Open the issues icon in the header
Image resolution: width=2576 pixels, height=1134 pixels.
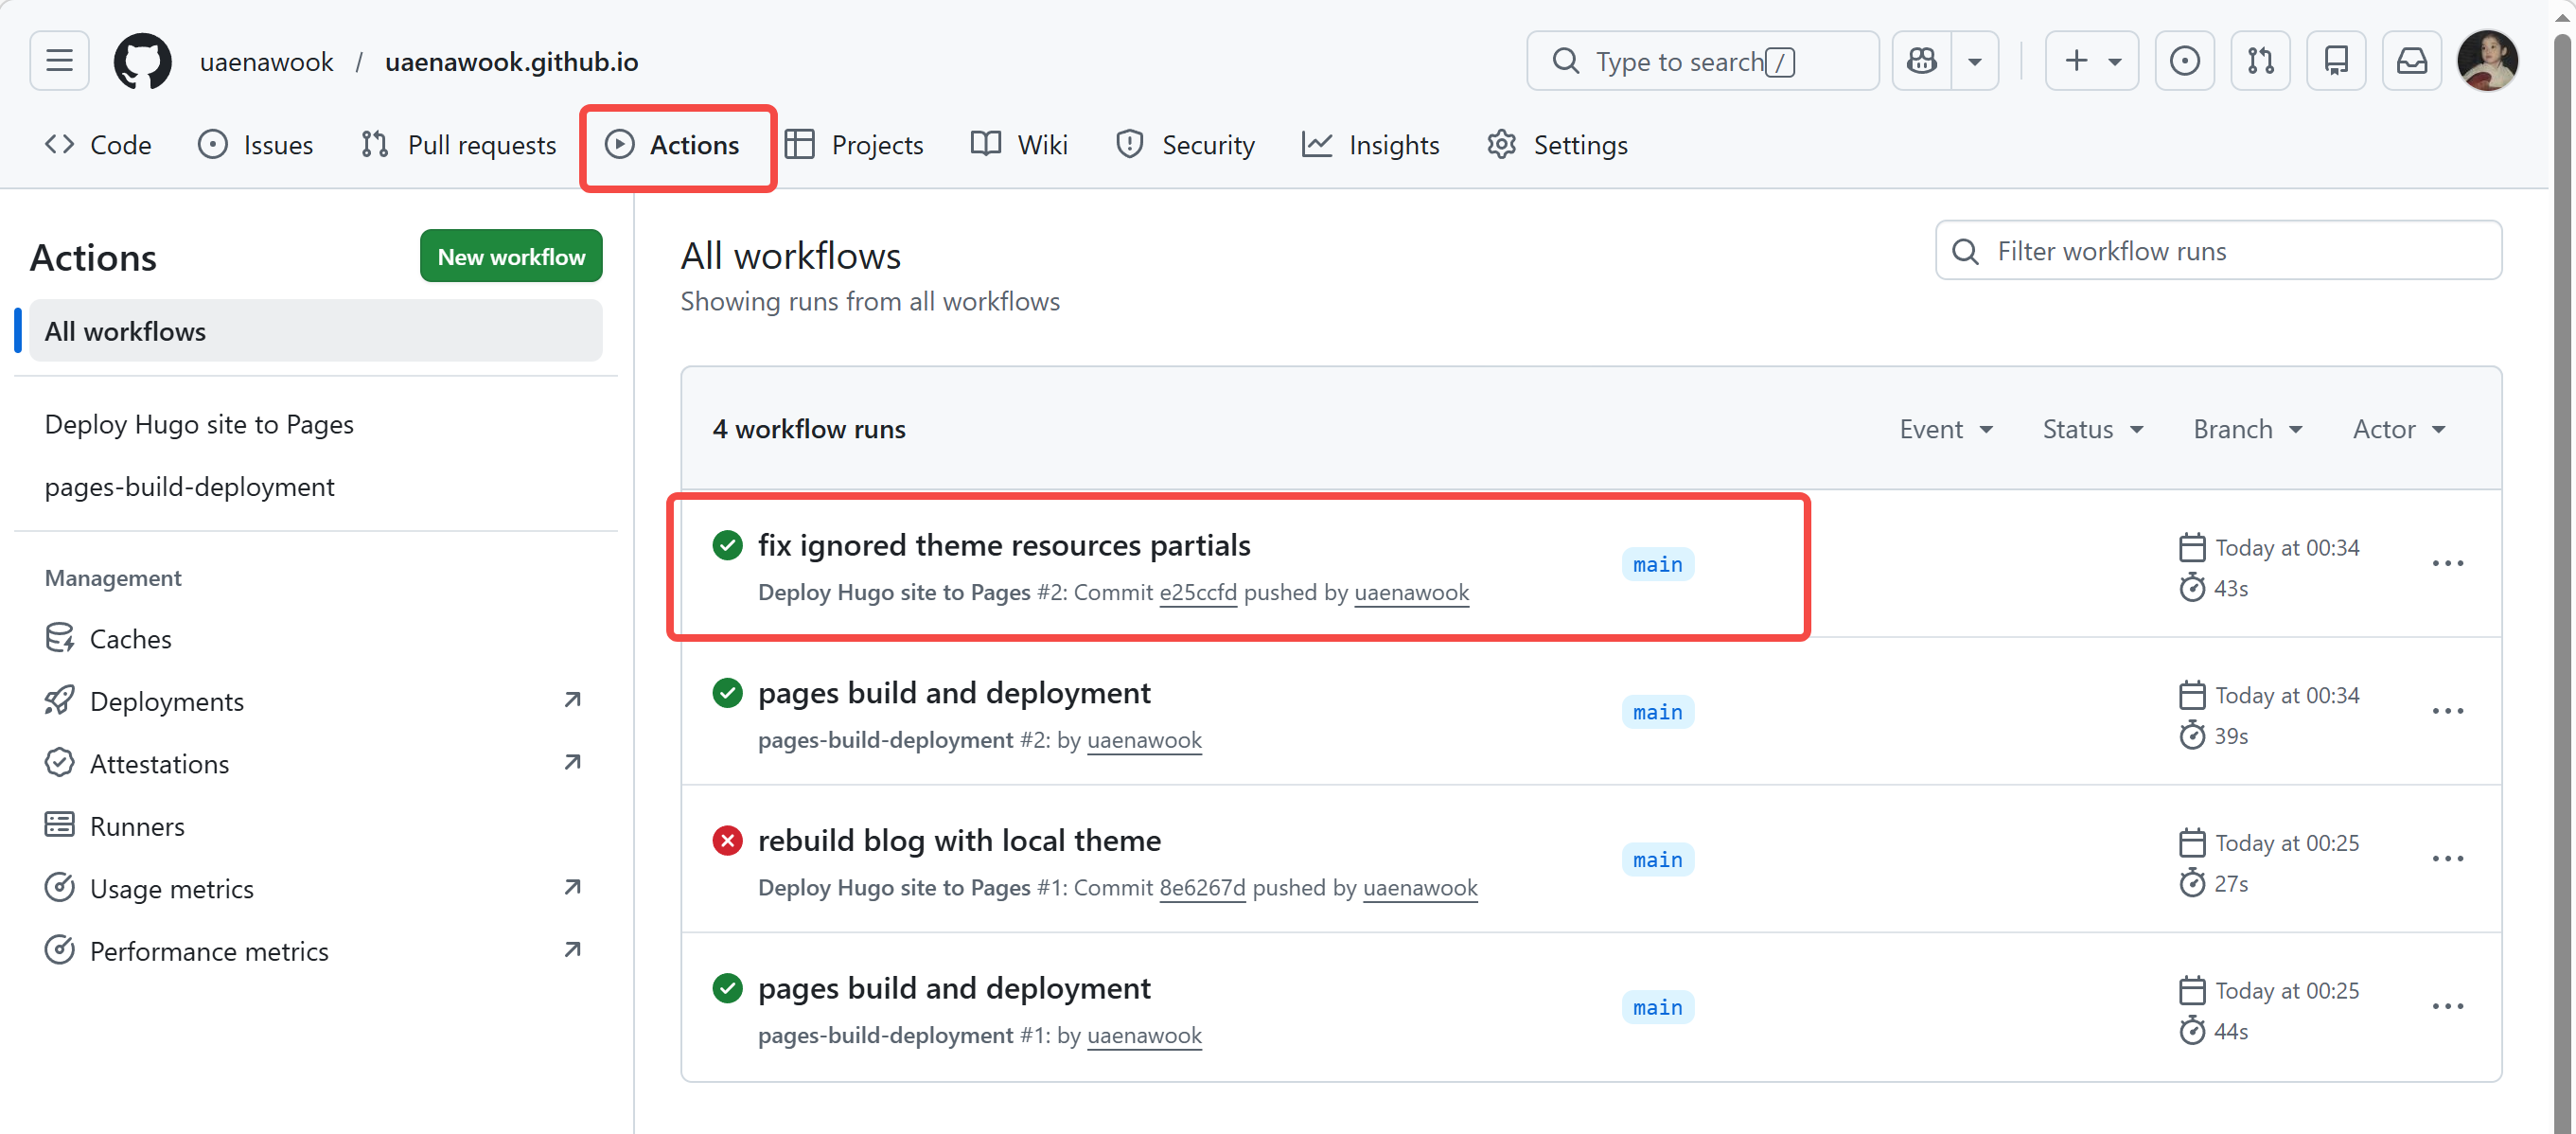pyautogui.click(x=2184, y=61)
